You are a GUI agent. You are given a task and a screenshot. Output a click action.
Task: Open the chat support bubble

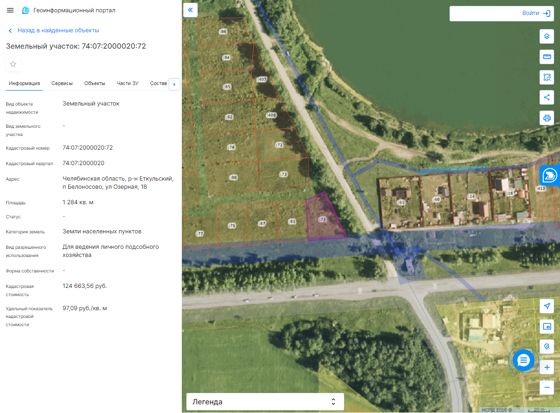click(x=524, y=360)
